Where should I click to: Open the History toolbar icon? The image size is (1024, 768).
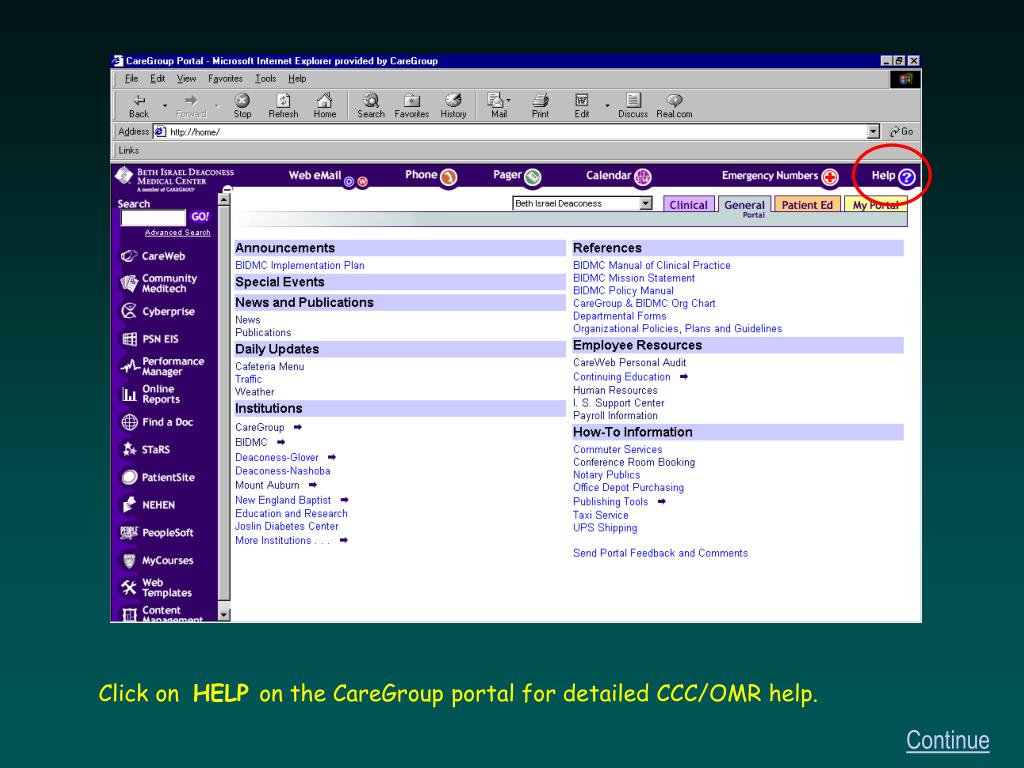pos(453,105)
